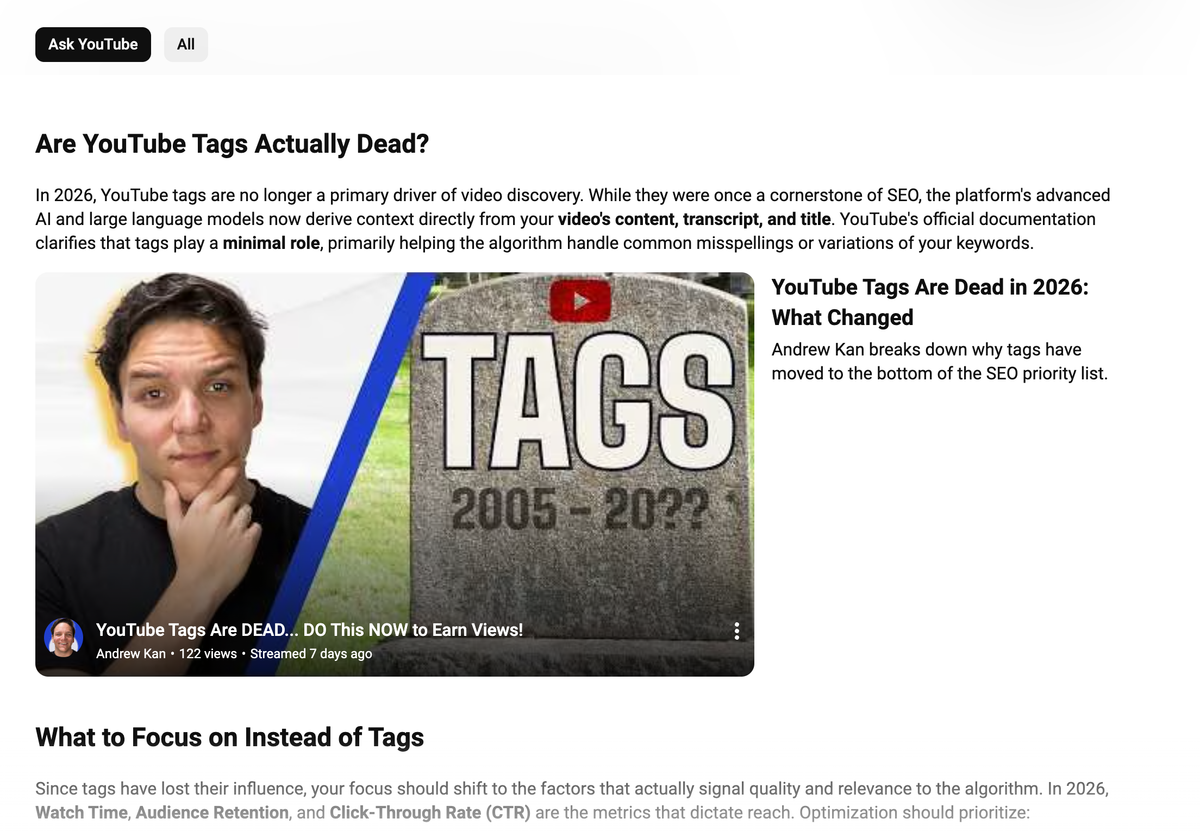Open the video's three-dot options menu
Image resolution: width=1200 pixels, height=837 pixels.
(x=737, y=631)
